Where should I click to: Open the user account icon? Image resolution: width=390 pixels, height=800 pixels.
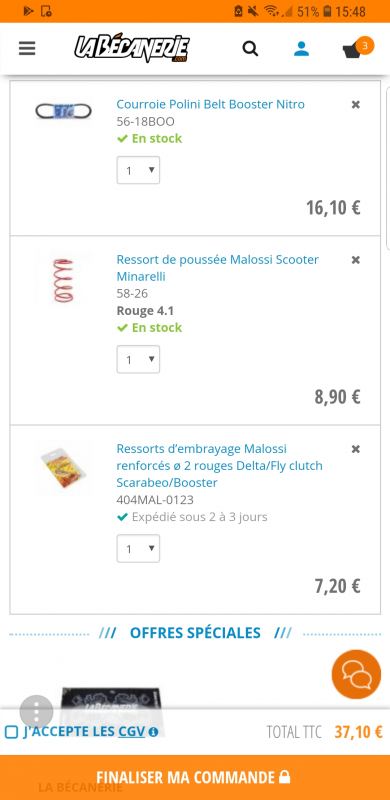(301, 48)
